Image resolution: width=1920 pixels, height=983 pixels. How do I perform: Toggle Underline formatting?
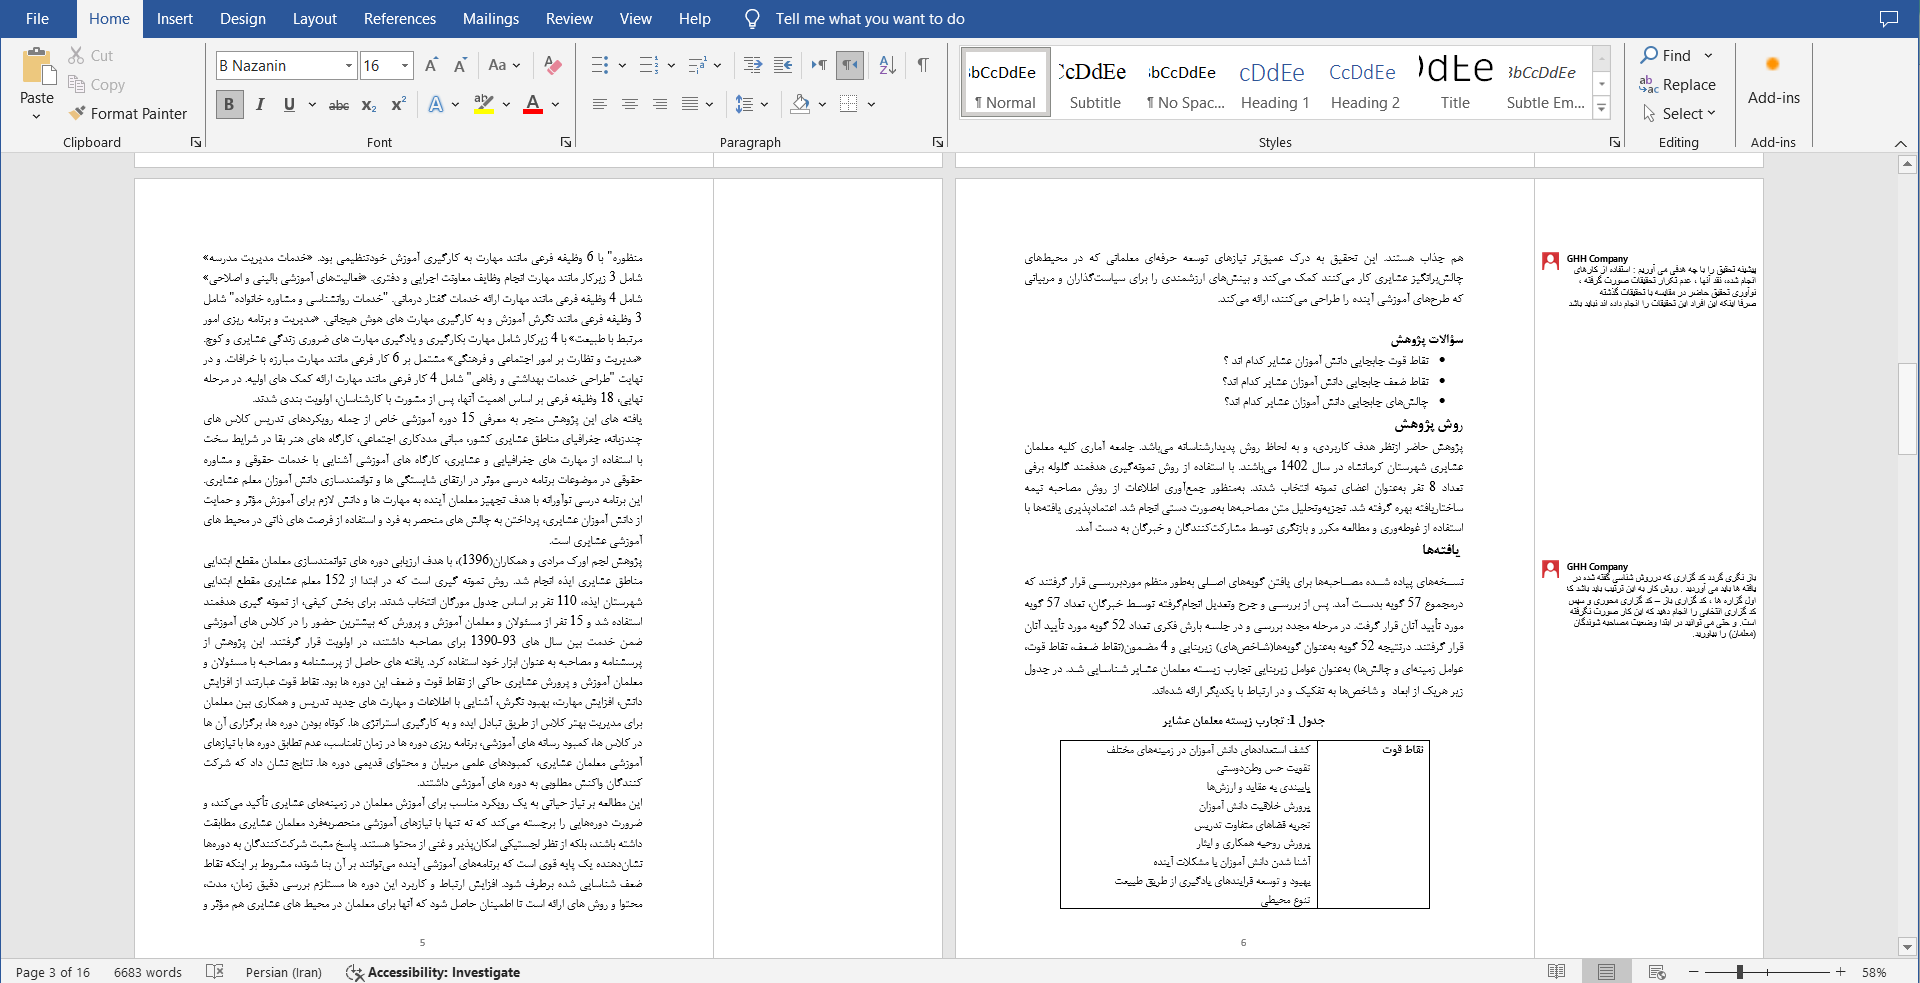pos(289,104)
